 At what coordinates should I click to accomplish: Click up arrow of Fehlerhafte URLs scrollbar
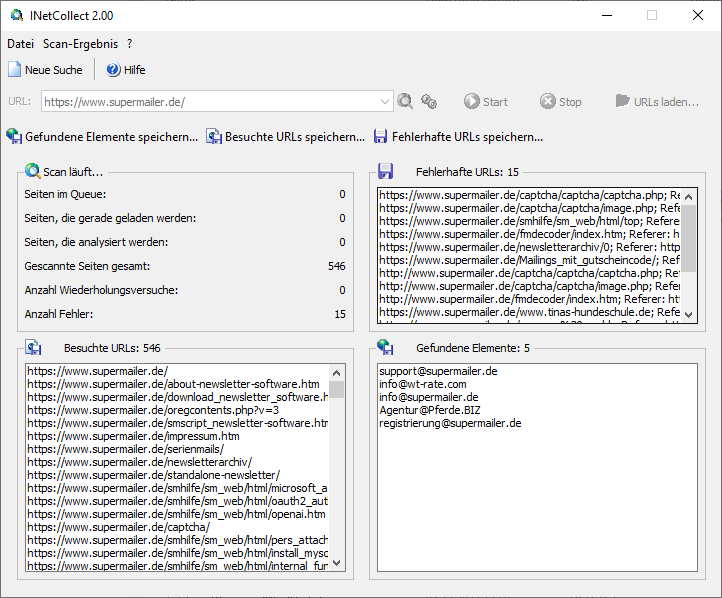tap(689, 197)
